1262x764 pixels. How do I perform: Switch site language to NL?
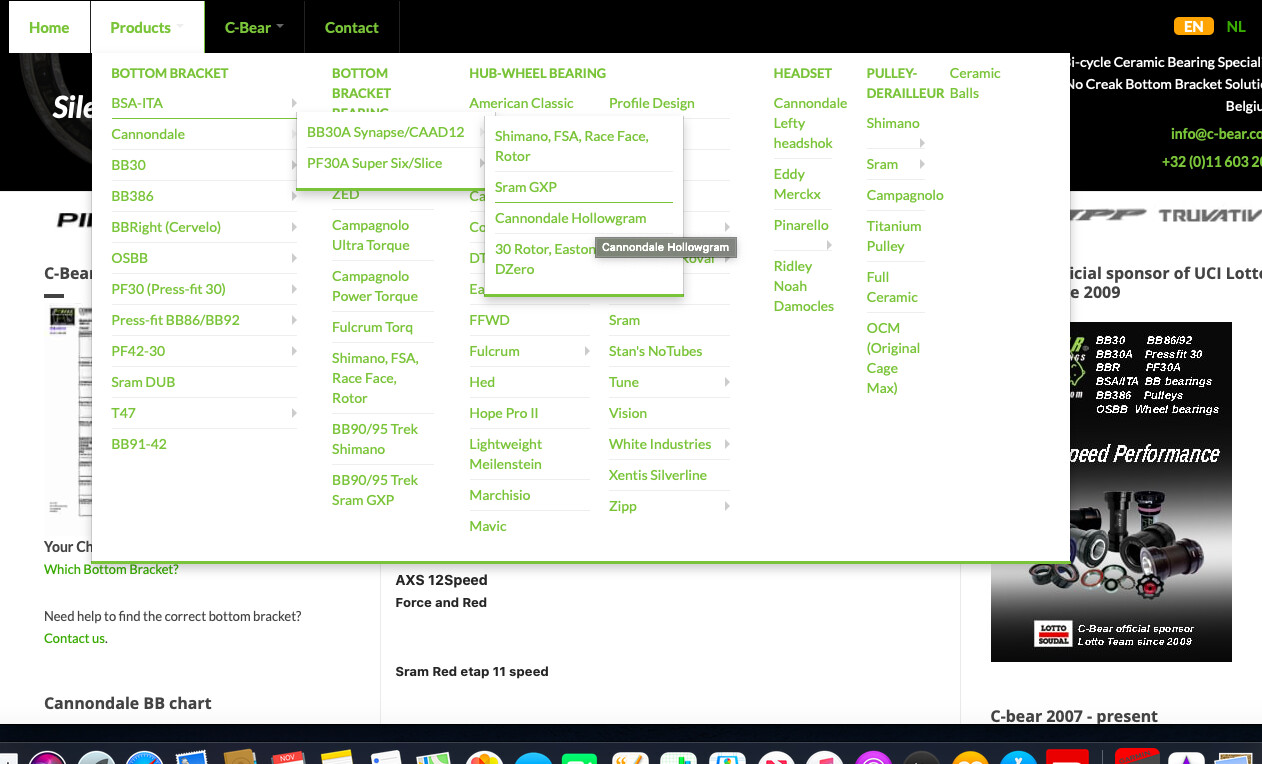tap(1236, 27)
